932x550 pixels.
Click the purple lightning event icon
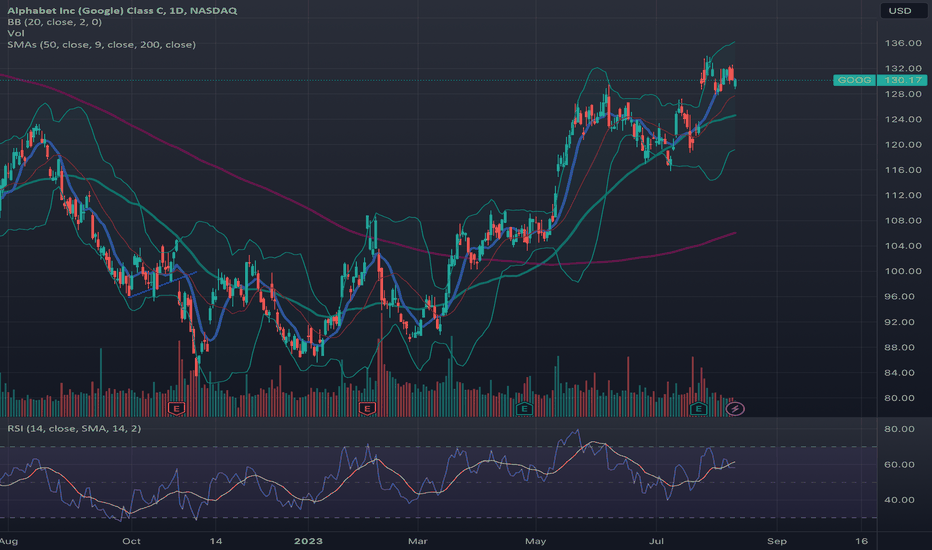[x=735, y=408]
